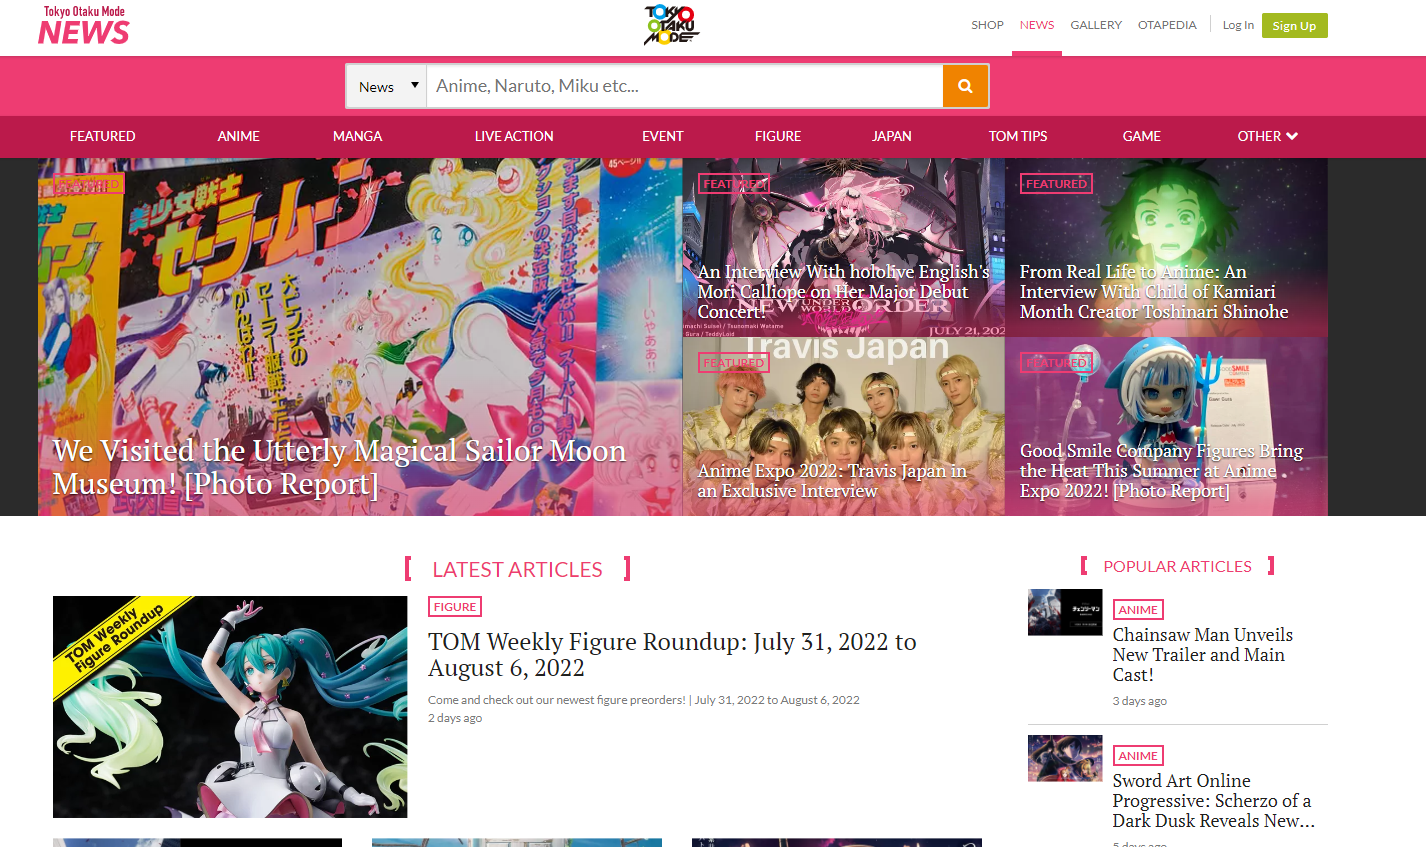This screenshot has width=1426, height=847.
Task: Type in the Anime, Naruto, Miku search field
Action: (x=684, y=86)
